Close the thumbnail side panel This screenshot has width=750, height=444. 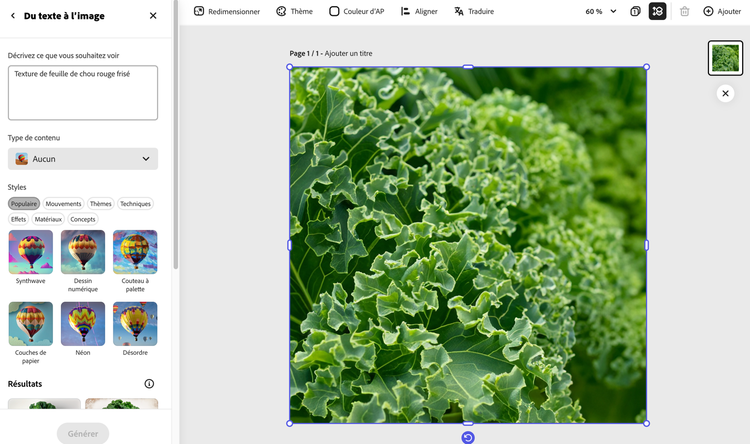[725, 93]
